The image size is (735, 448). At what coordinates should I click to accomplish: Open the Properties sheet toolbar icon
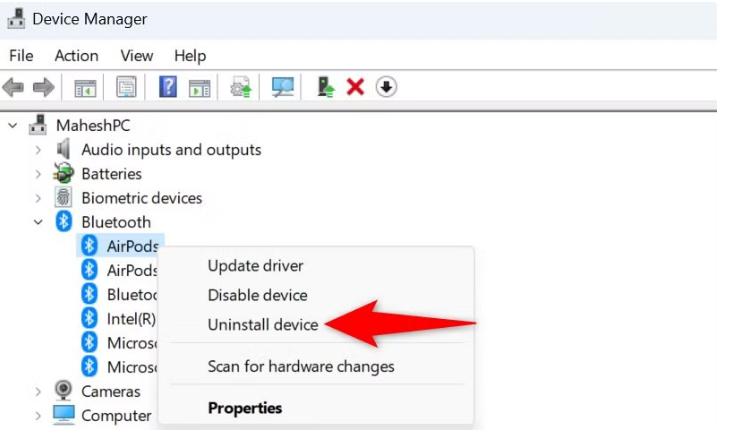coord(126,87)
